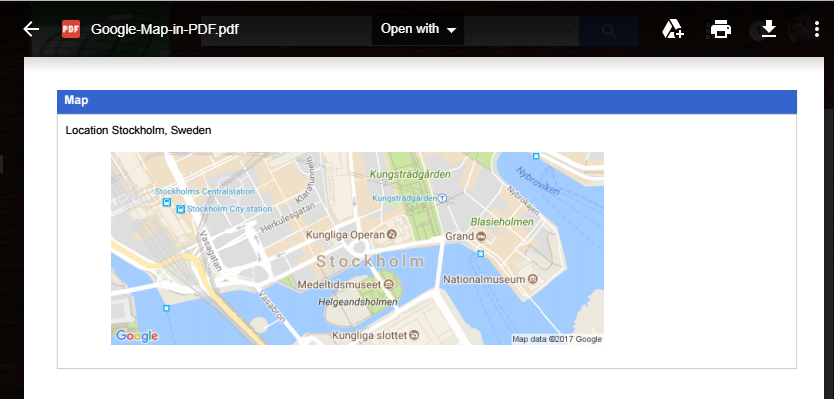Click the Map data ©2017 Google attribution

[557, 339]
